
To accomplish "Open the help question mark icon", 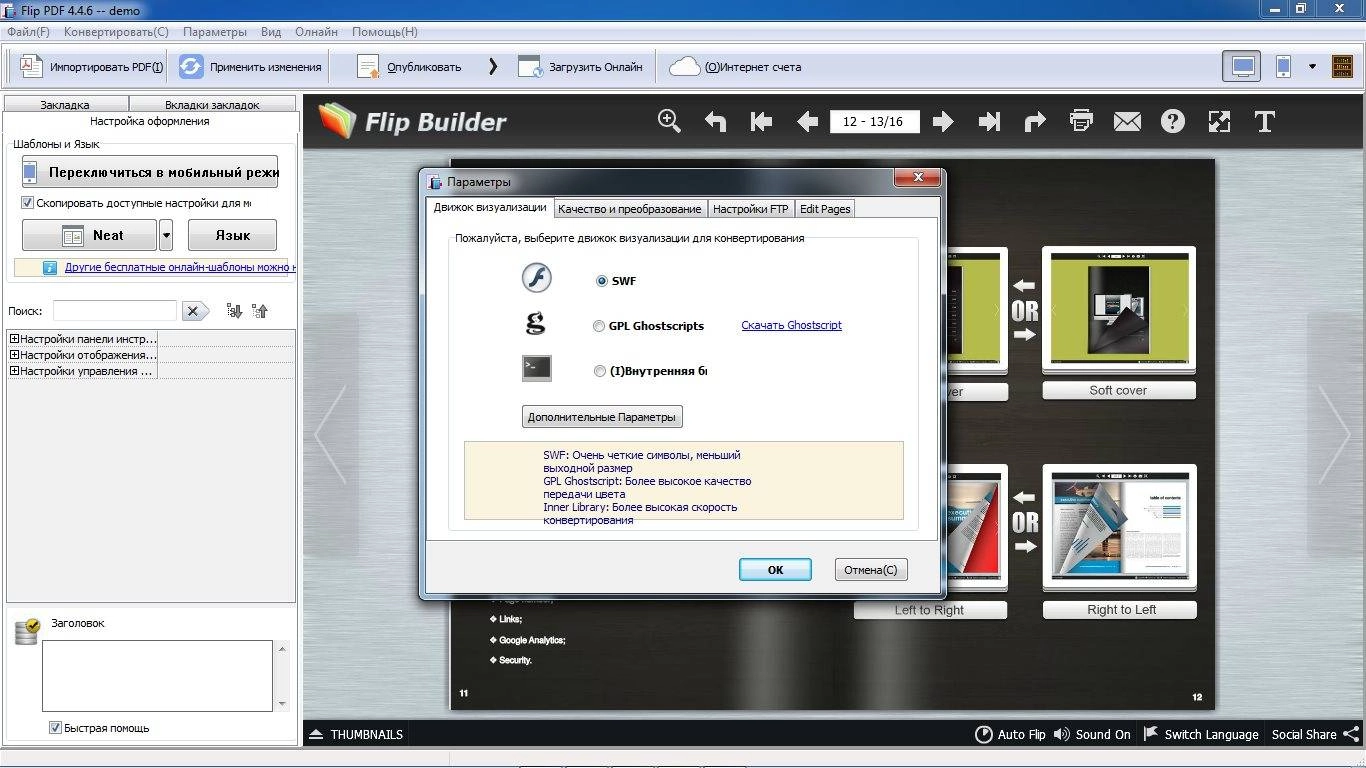I will [x=1173, y=122].
